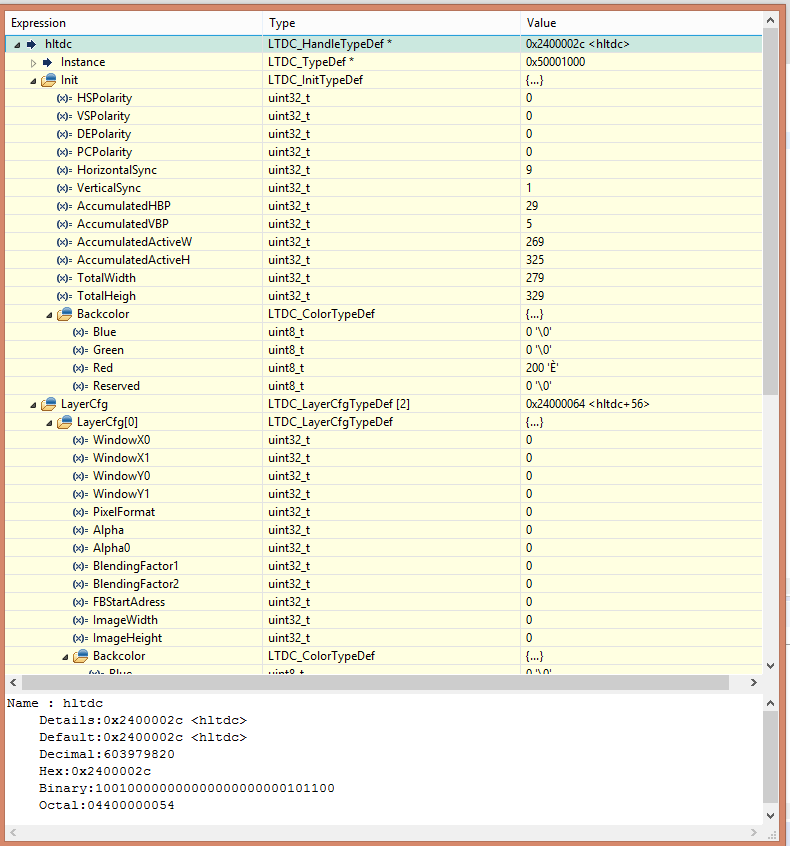Collapse the Init Backcolor node
790x846 pixels.
[49, 315]
